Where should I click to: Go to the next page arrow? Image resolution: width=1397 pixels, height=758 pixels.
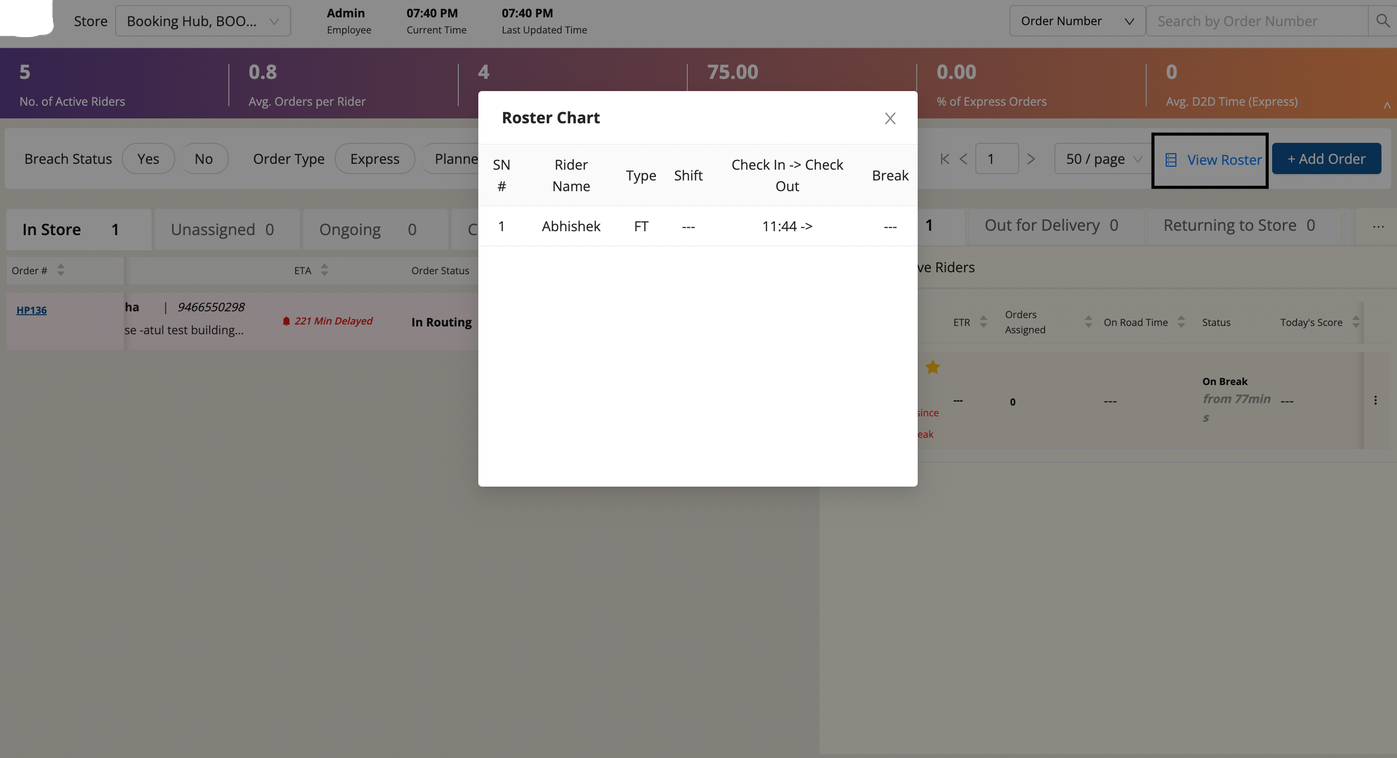pyautogui.click(x=1031, y=159)
